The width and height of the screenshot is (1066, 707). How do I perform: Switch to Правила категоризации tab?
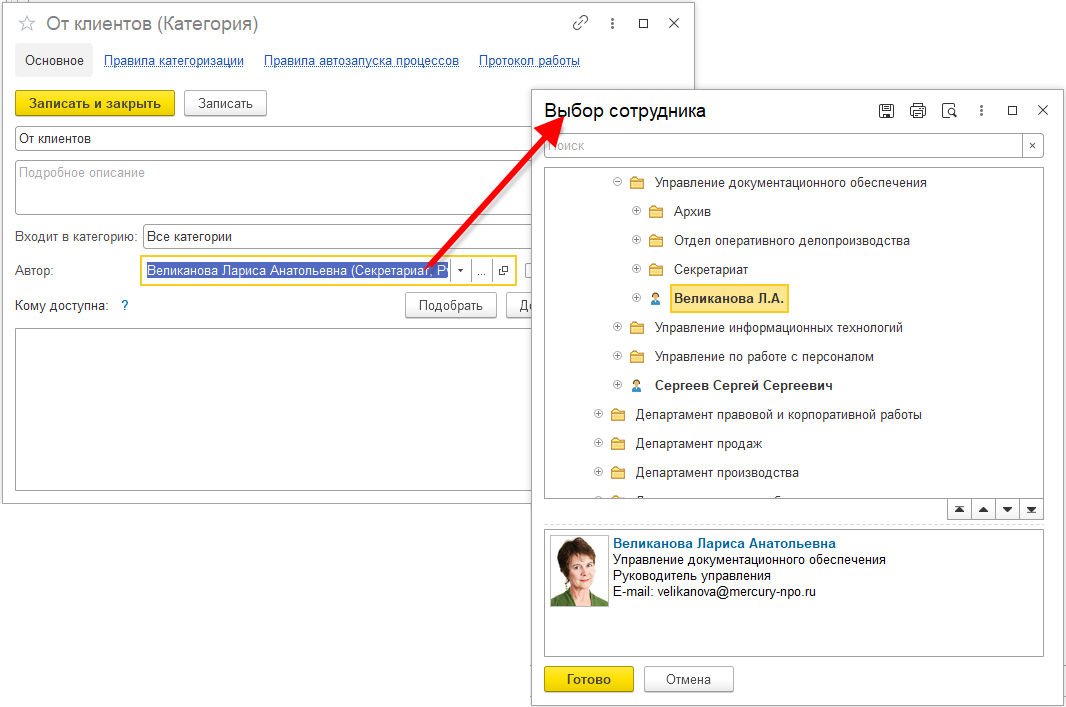pos(174,61)
